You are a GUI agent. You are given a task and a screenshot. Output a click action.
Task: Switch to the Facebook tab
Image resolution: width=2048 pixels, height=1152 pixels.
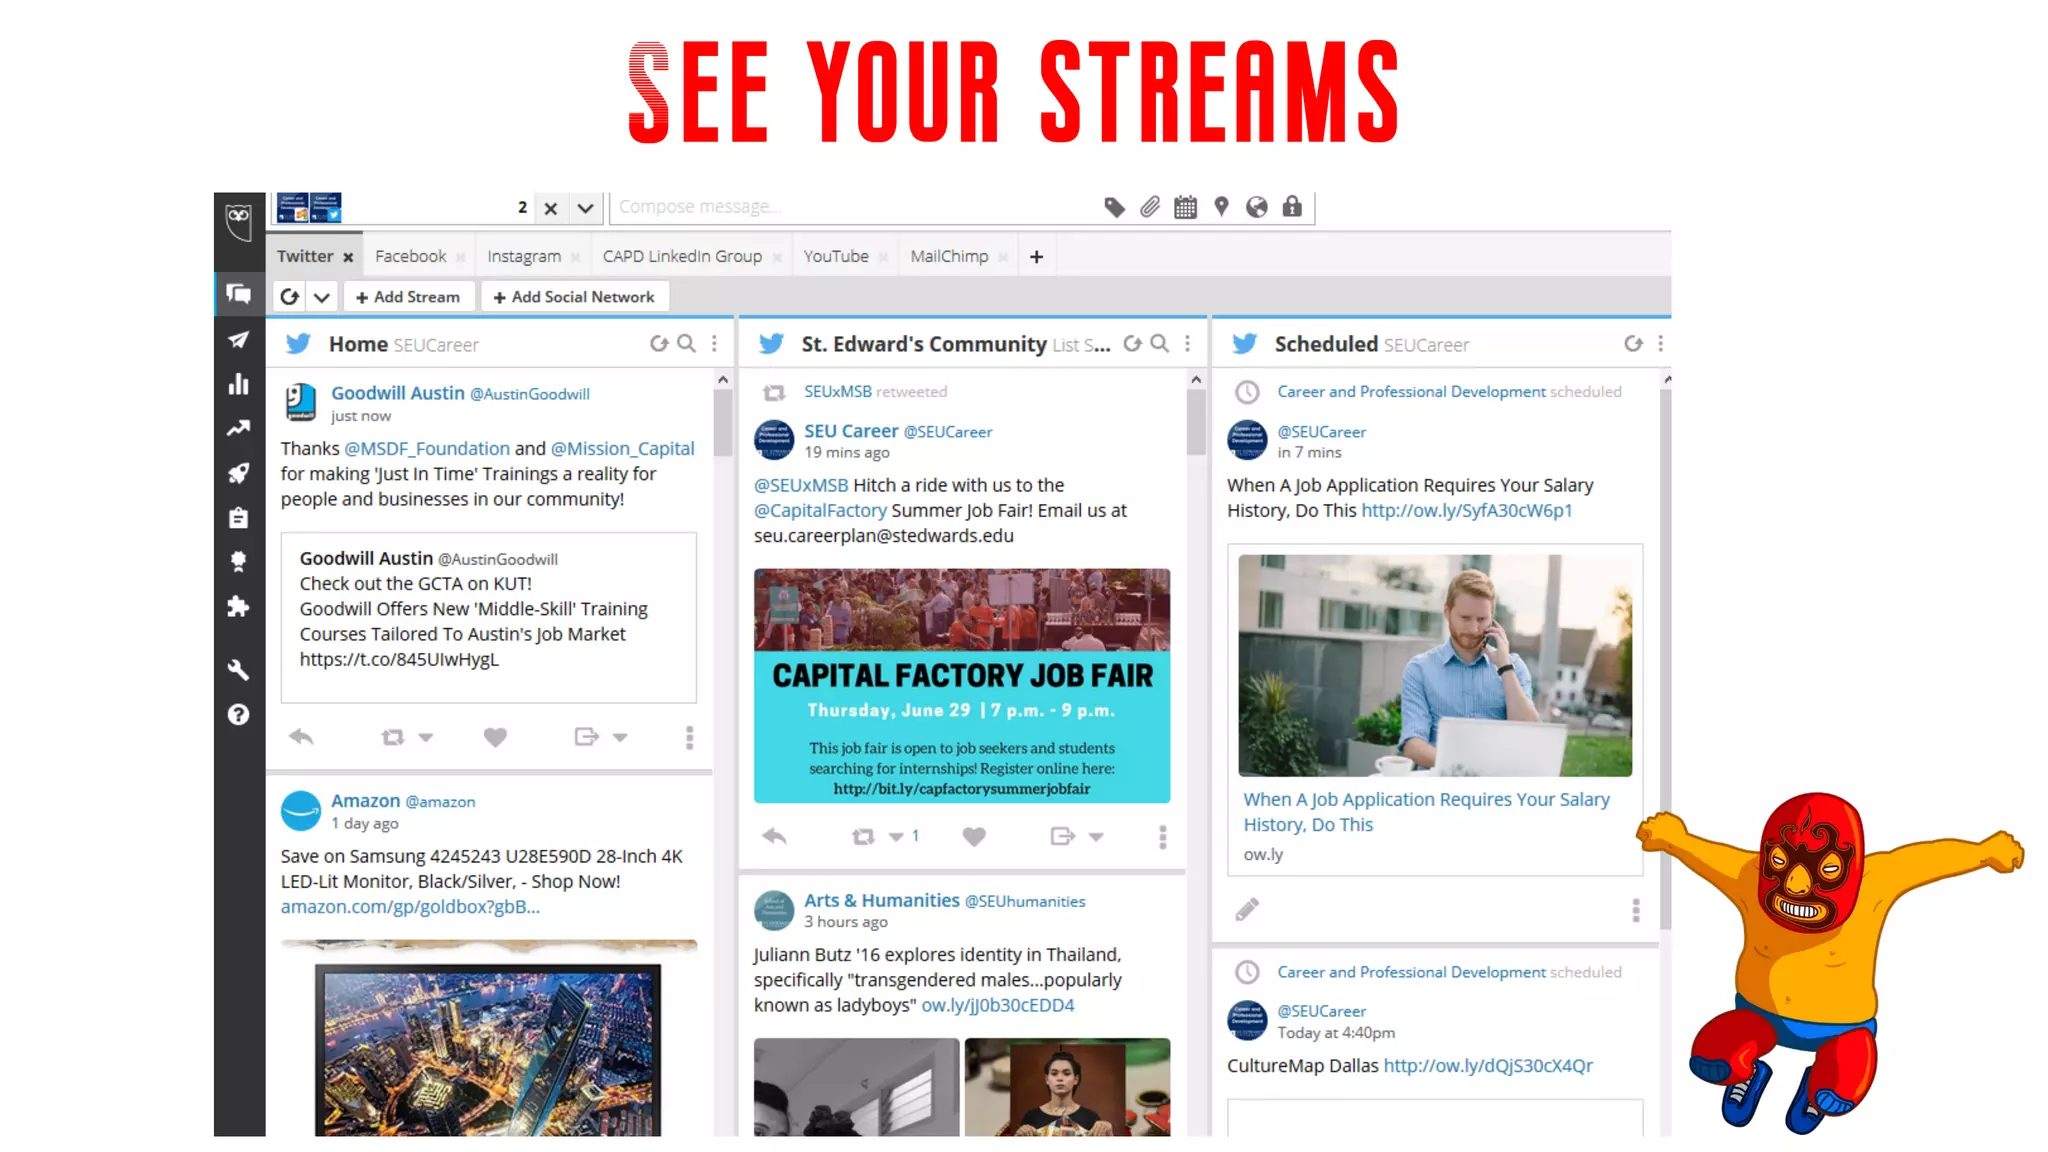tap(410, 256)
